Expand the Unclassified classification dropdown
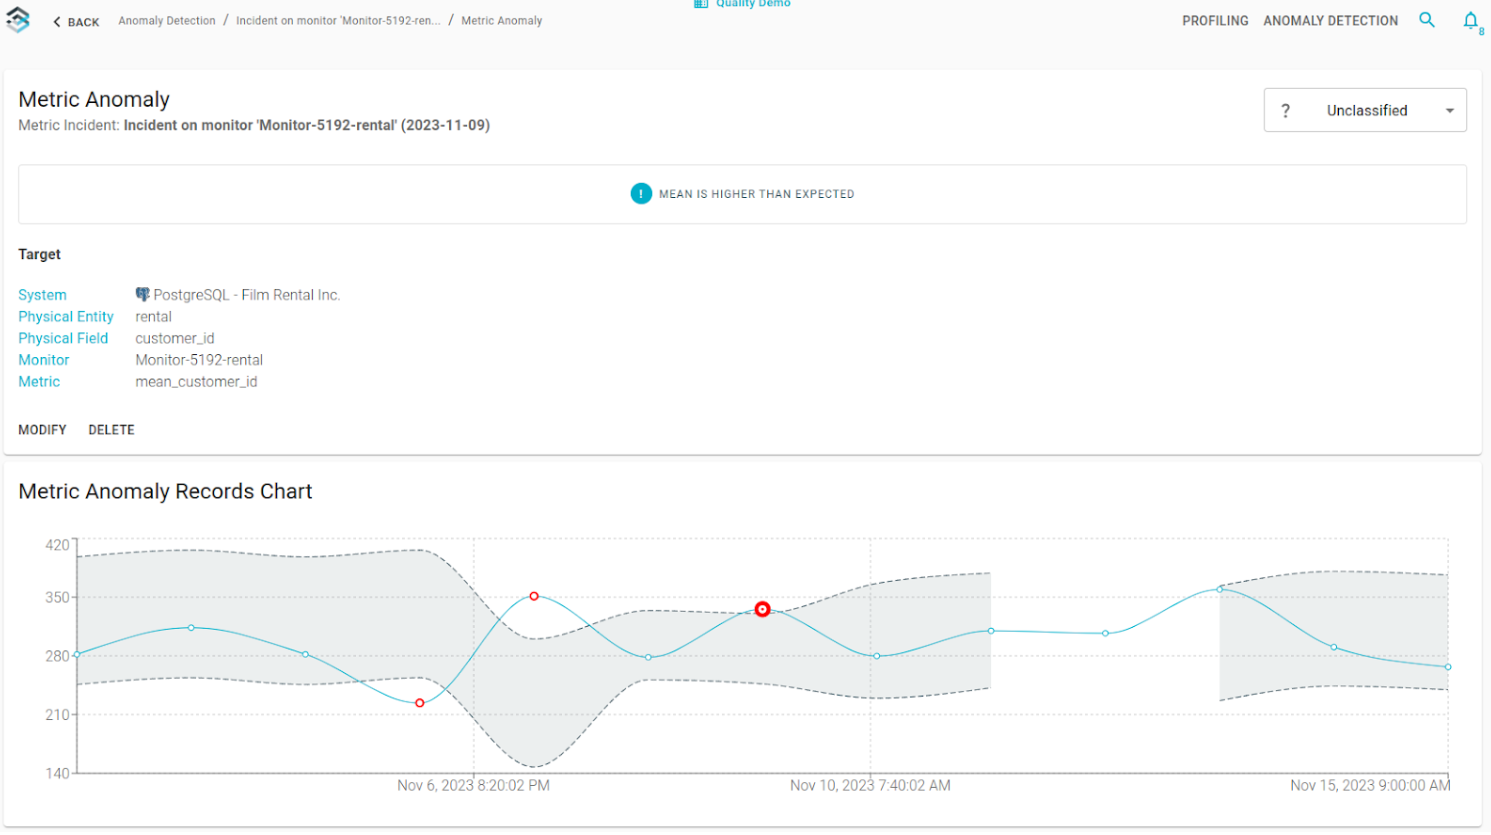 (1365, 110)
